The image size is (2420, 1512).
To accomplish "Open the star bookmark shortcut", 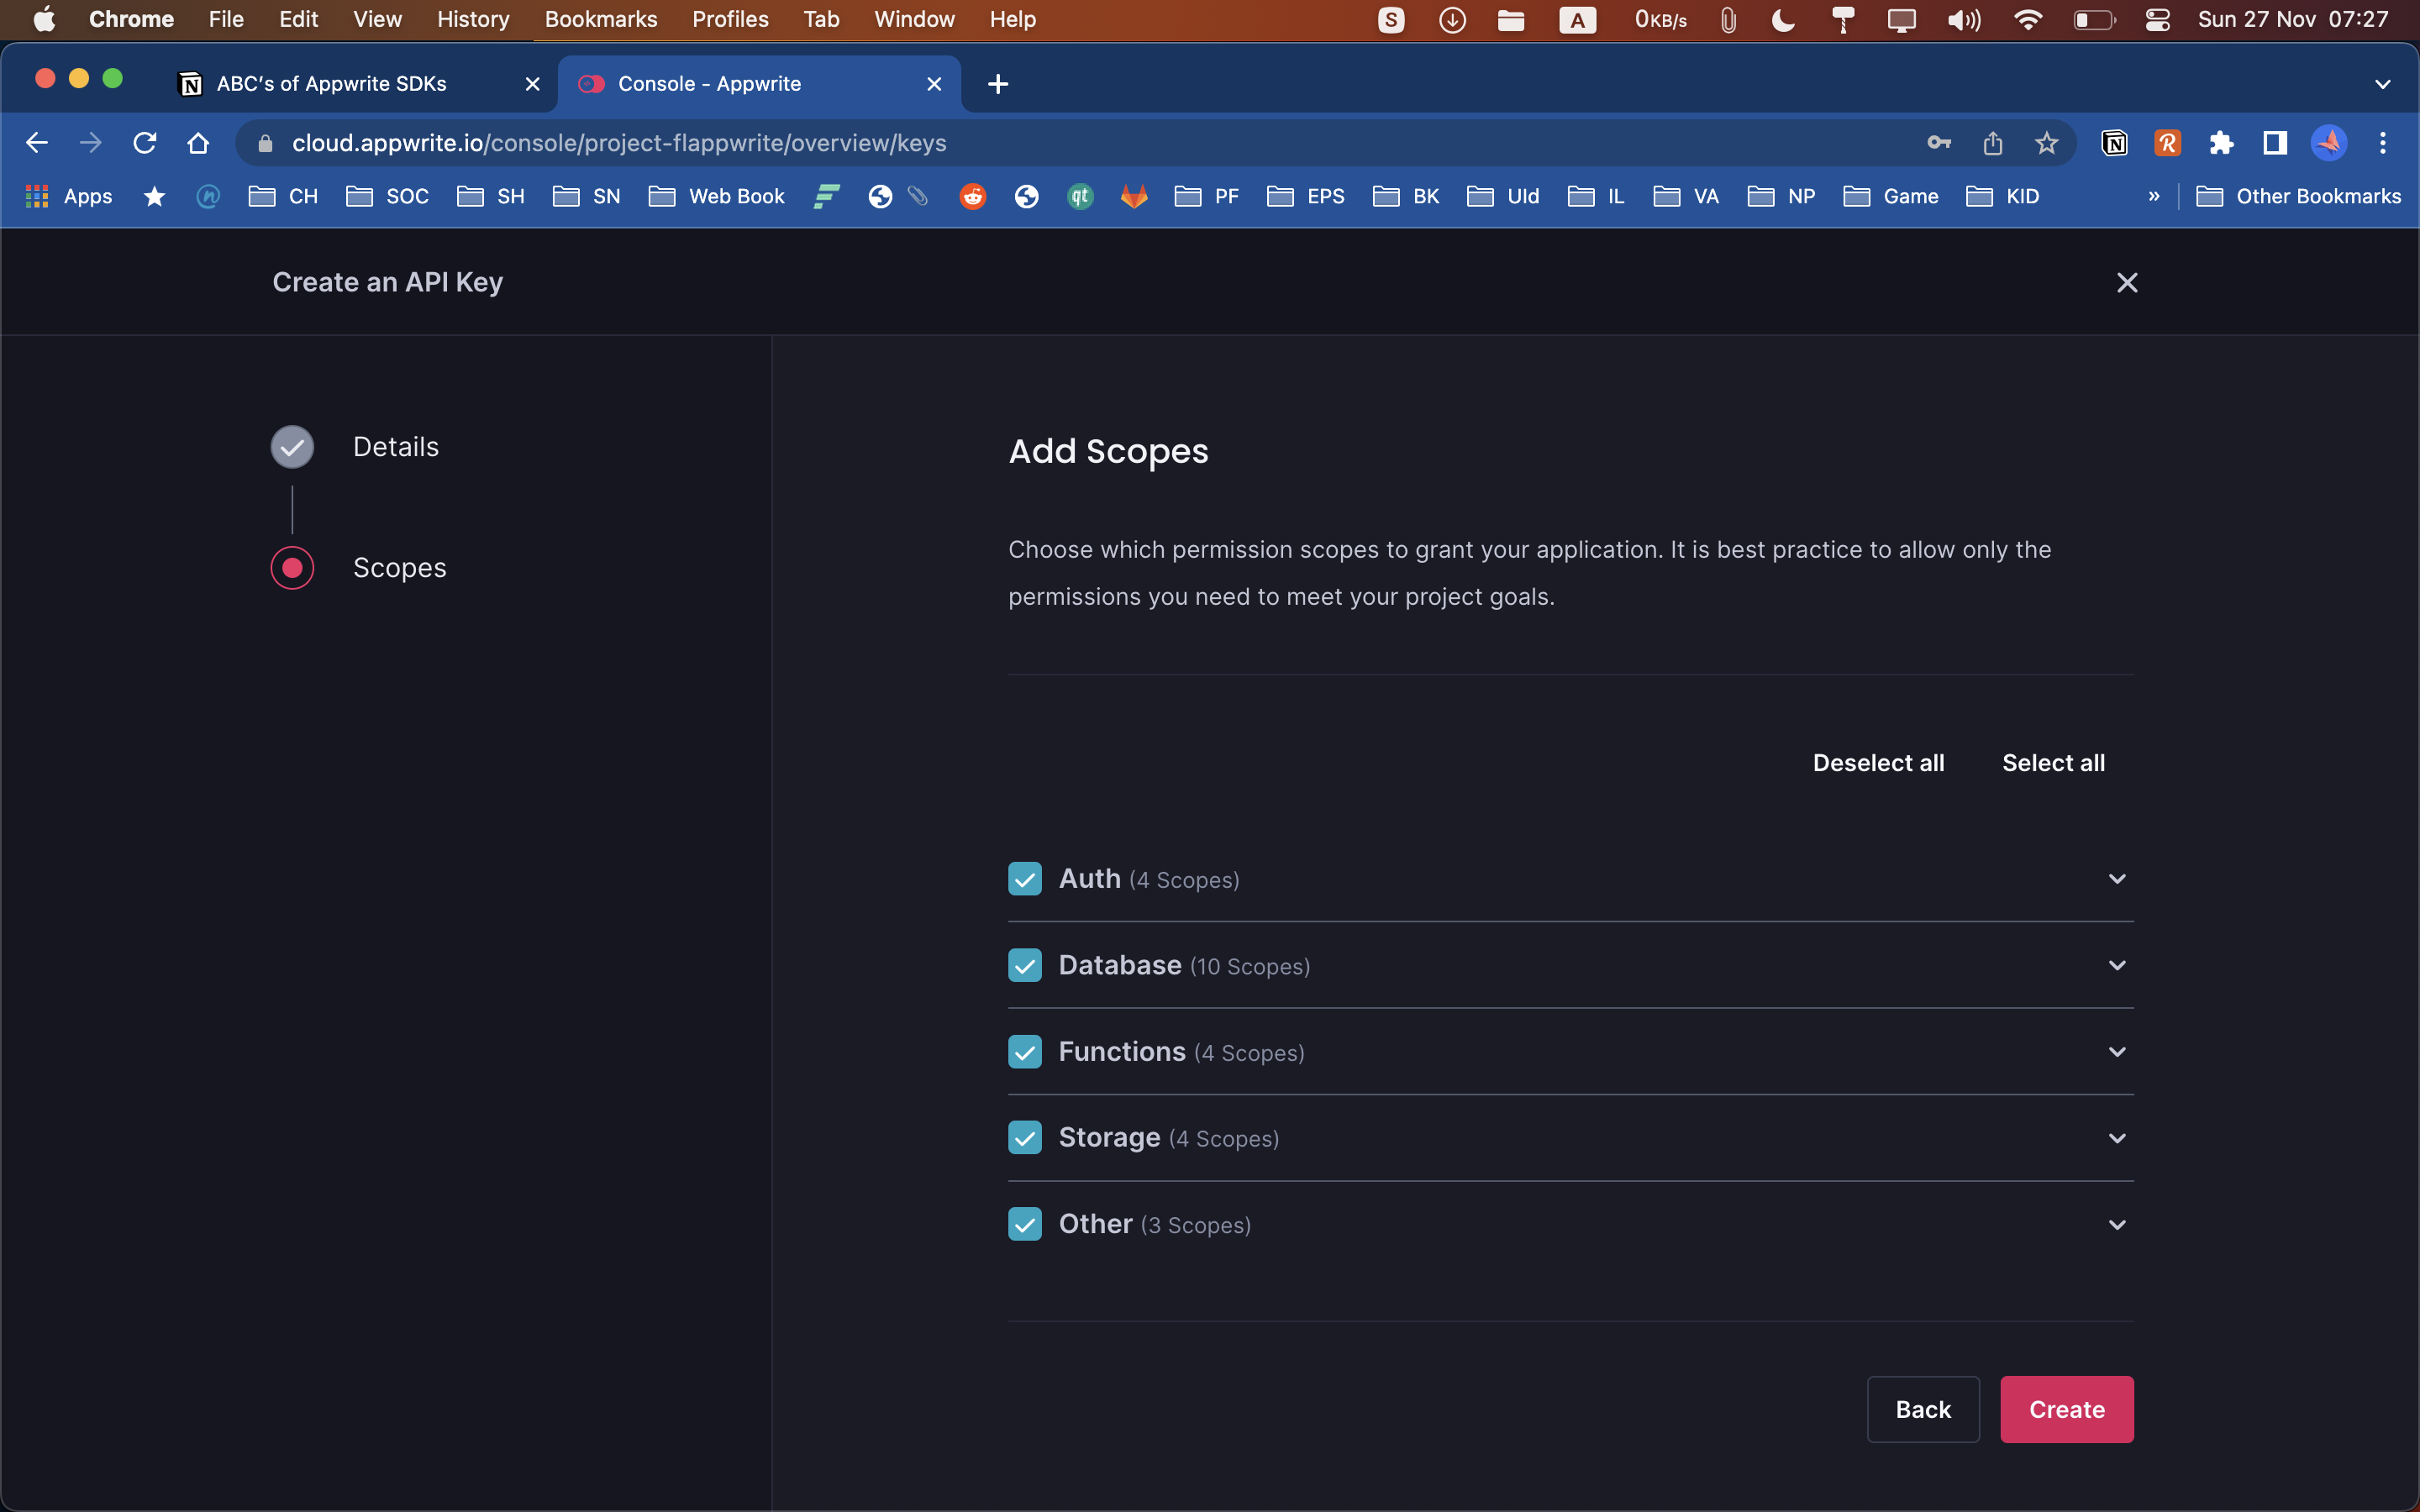I will point(154,197).
